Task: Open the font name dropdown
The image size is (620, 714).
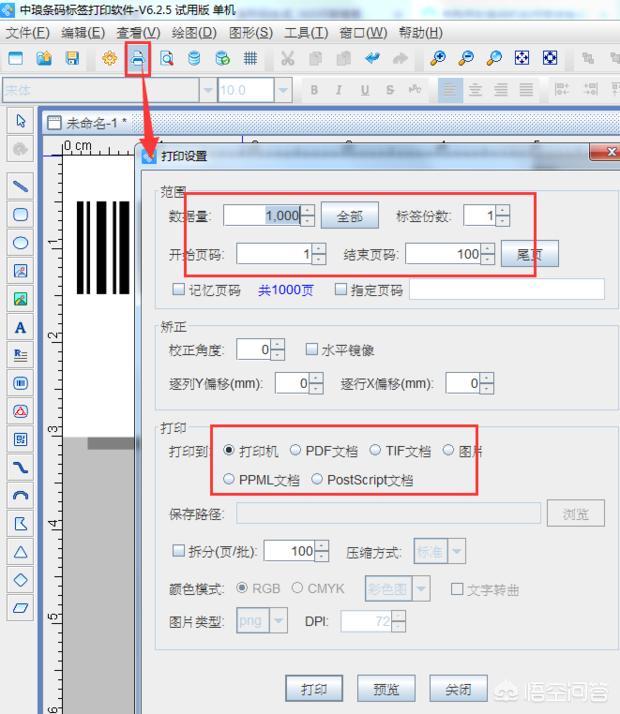Action: (x=208, y=90)
